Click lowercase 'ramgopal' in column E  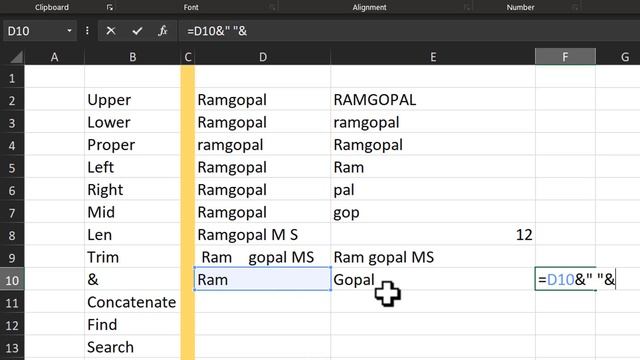[433, 122]
